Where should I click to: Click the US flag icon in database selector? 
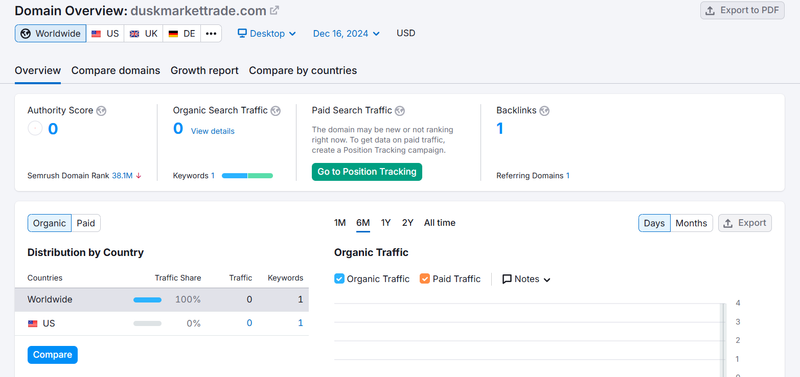tap(96, 34)
